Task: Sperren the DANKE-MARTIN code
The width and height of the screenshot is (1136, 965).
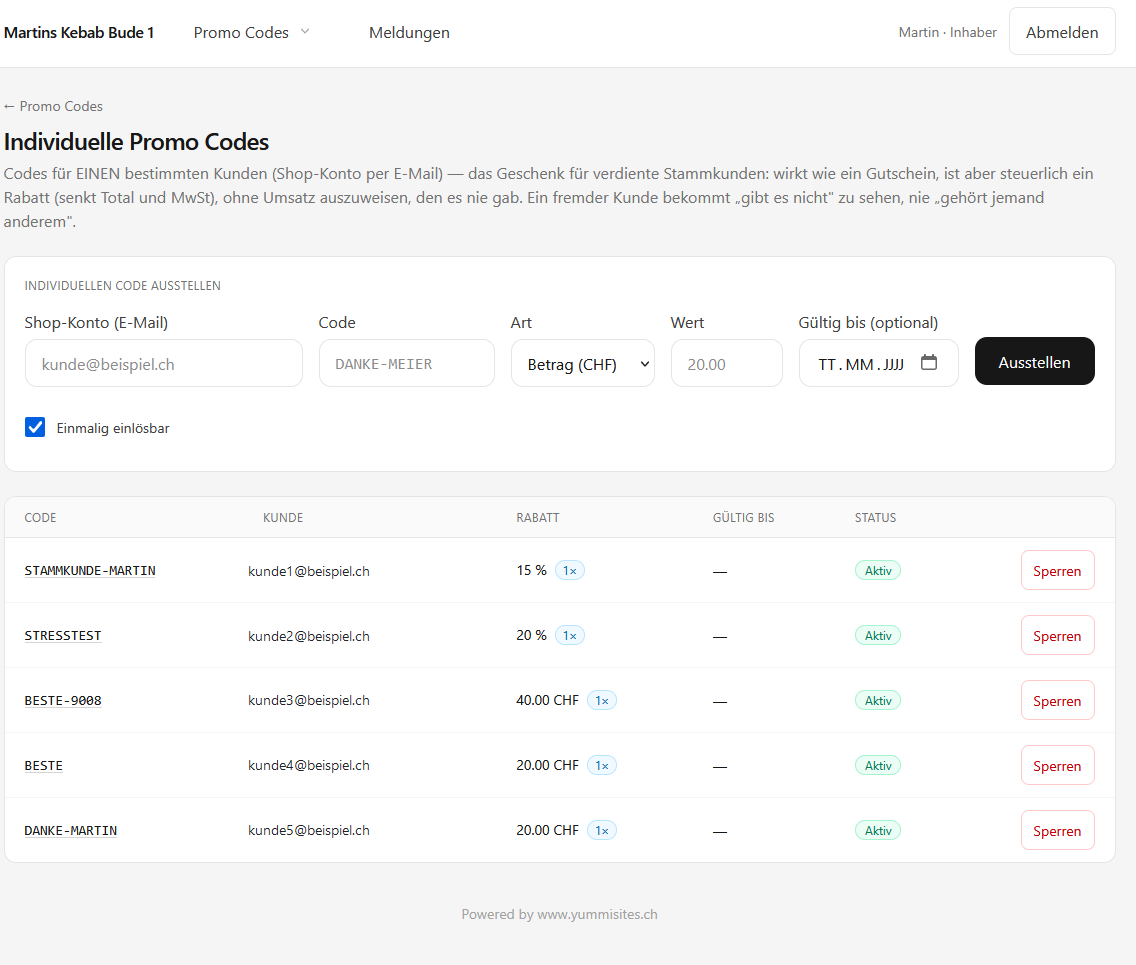Action: (x=1058, y=831)
